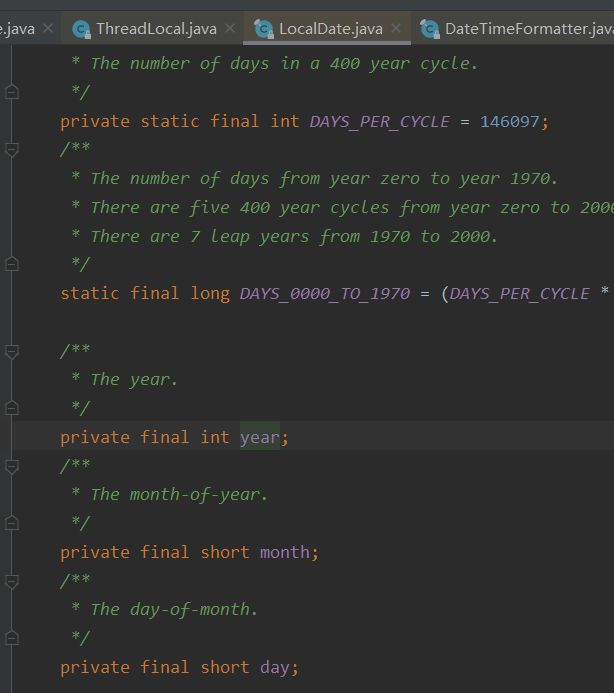Click the comment 'The day-of-month.'
The width and height of the screenshot is (614, 693).
174,610
